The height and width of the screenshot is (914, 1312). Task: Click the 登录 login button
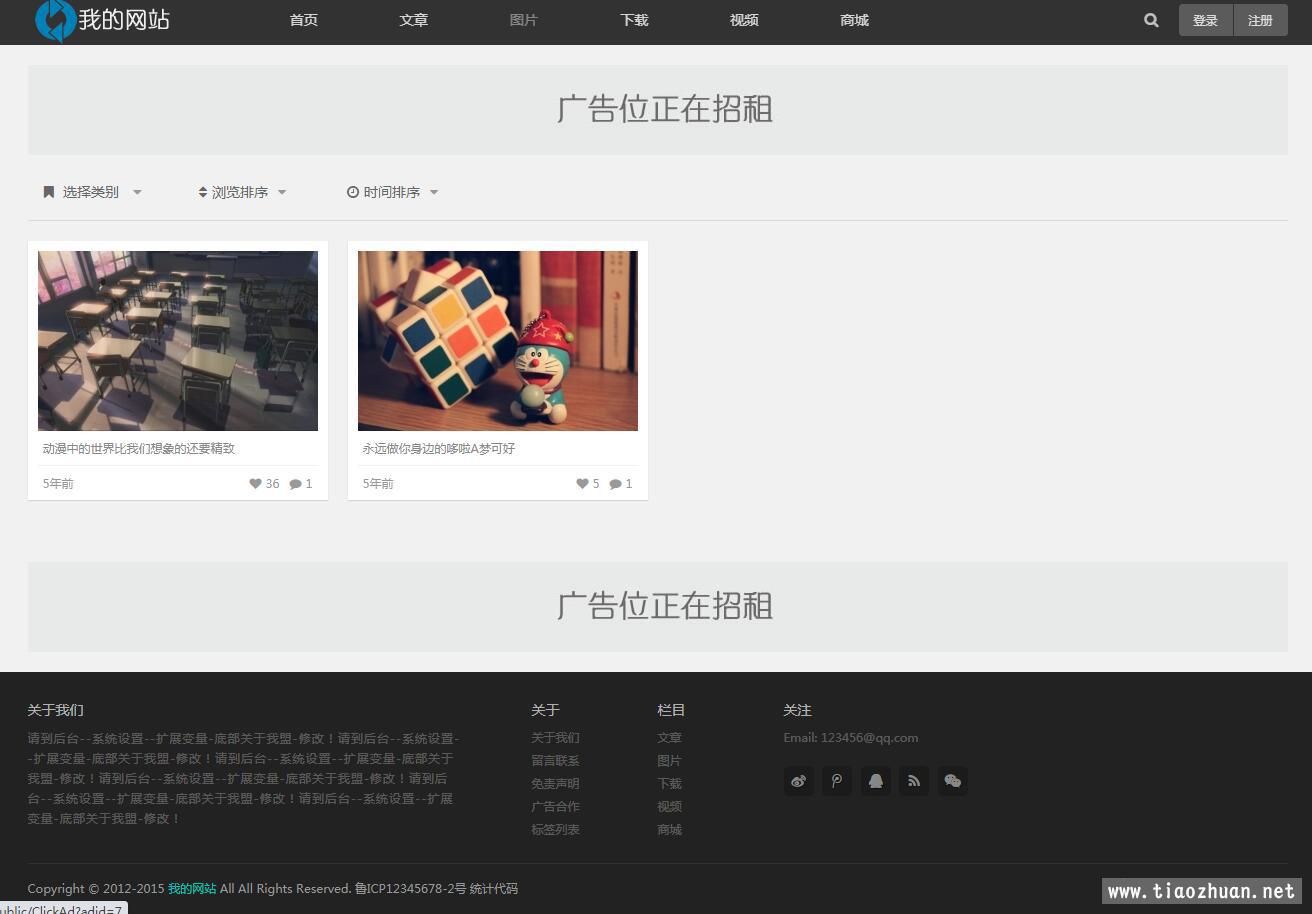(x=1205, y=20)
